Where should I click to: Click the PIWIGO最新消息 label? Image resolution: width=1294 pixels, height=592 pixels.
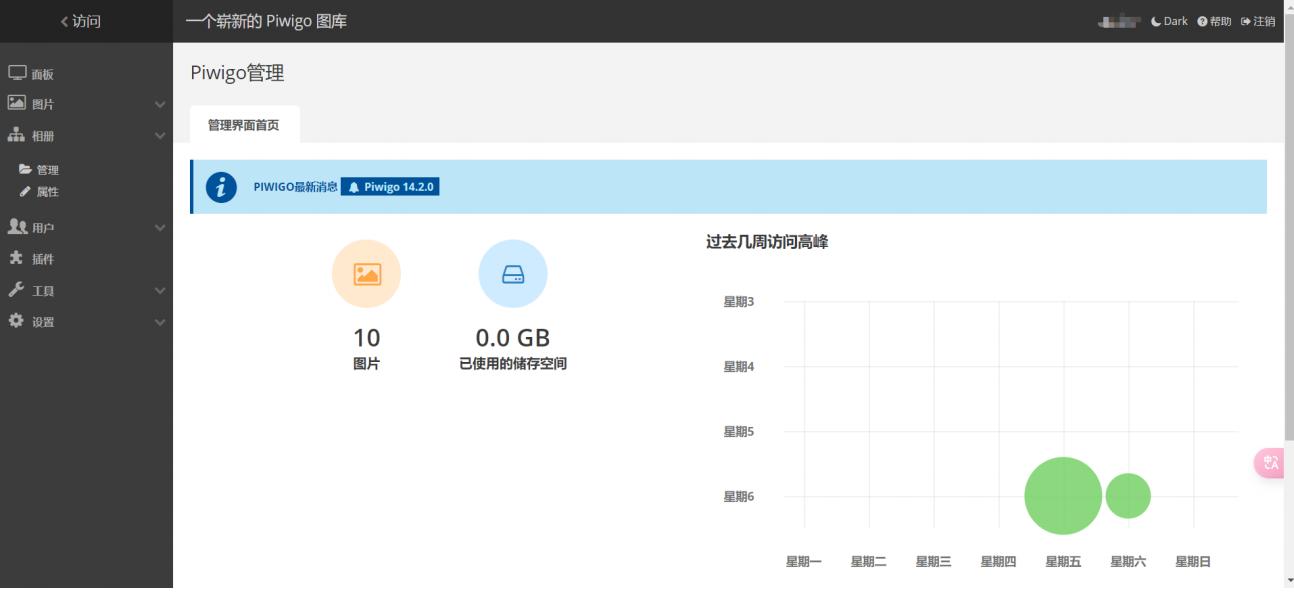[296, 187]
